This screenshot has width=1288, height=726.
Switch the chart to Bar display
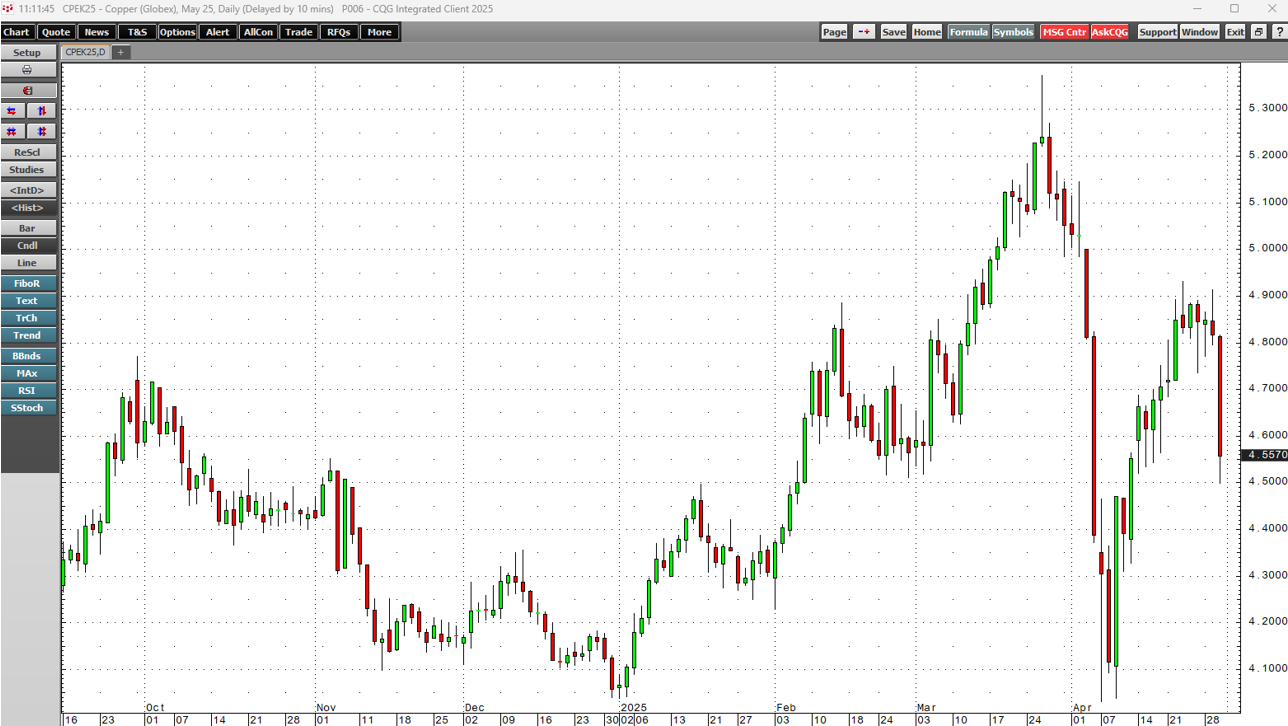coord(28,227)
